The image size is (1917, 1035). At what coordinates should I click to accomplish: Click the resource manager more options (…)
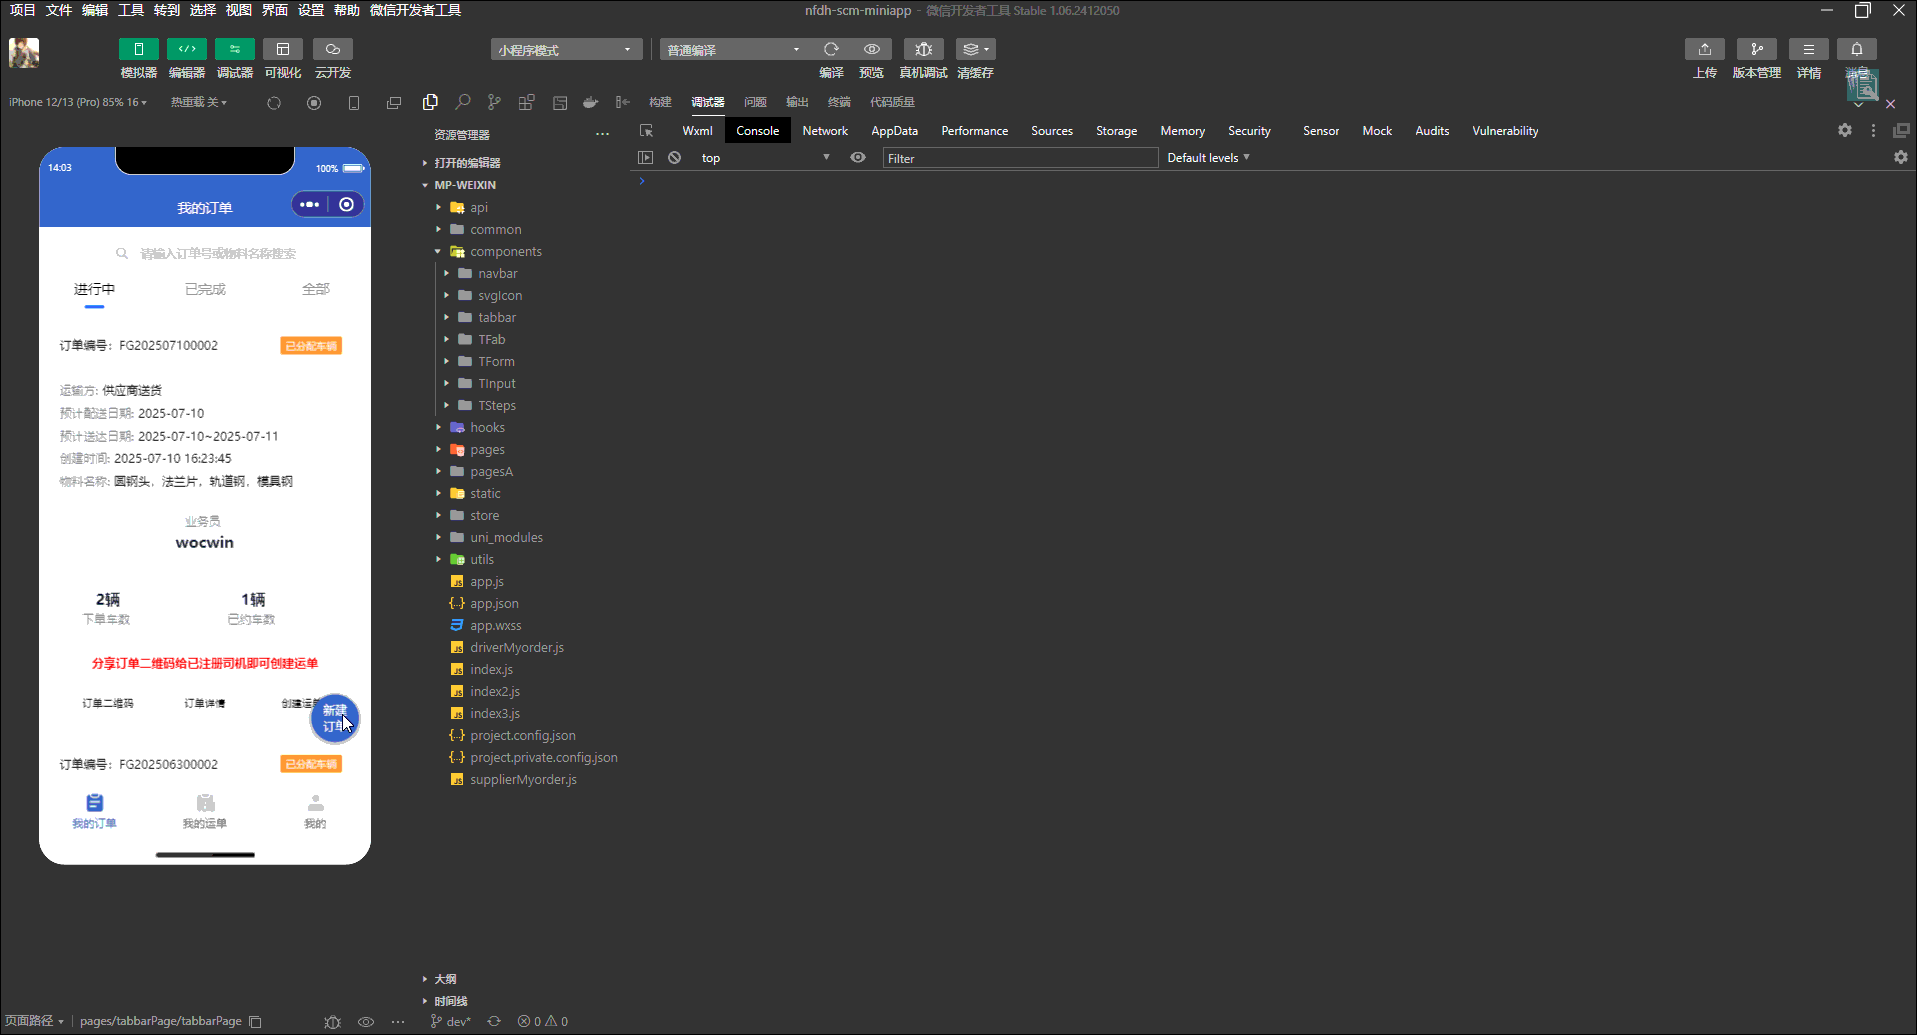tap(602, 134)
